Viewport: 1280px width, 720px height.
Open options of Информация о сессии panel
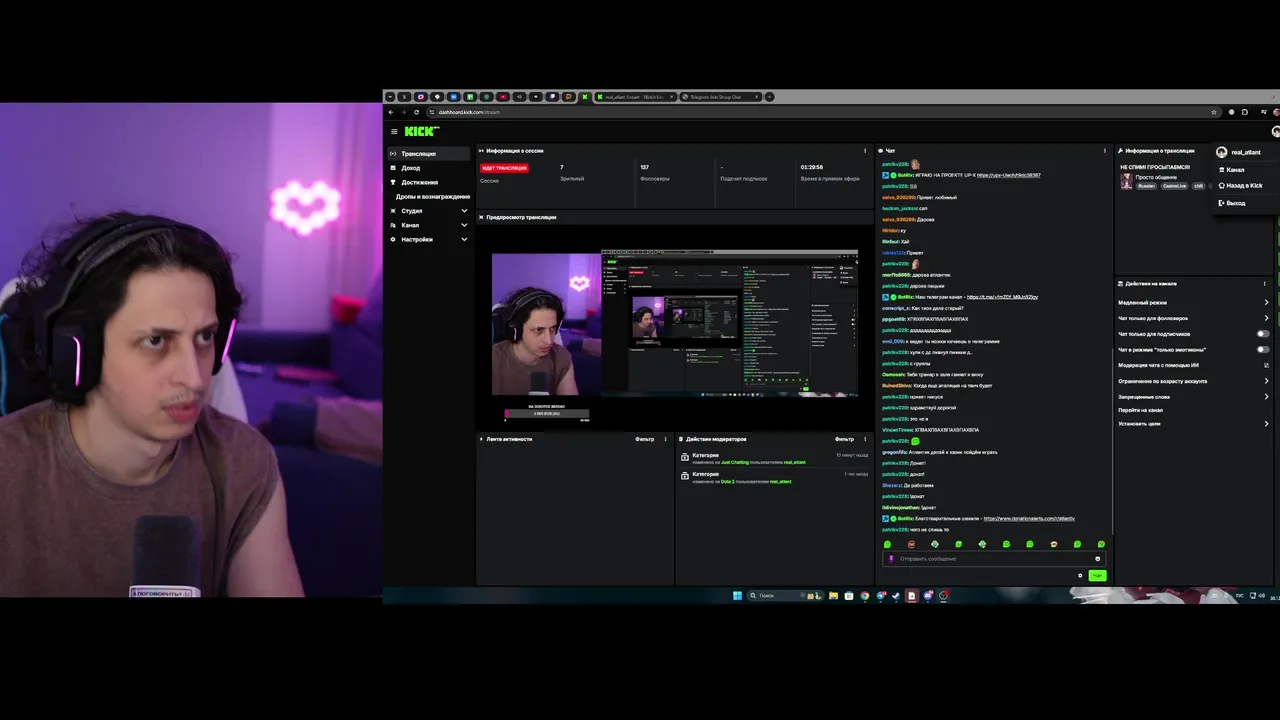(865, 151)
